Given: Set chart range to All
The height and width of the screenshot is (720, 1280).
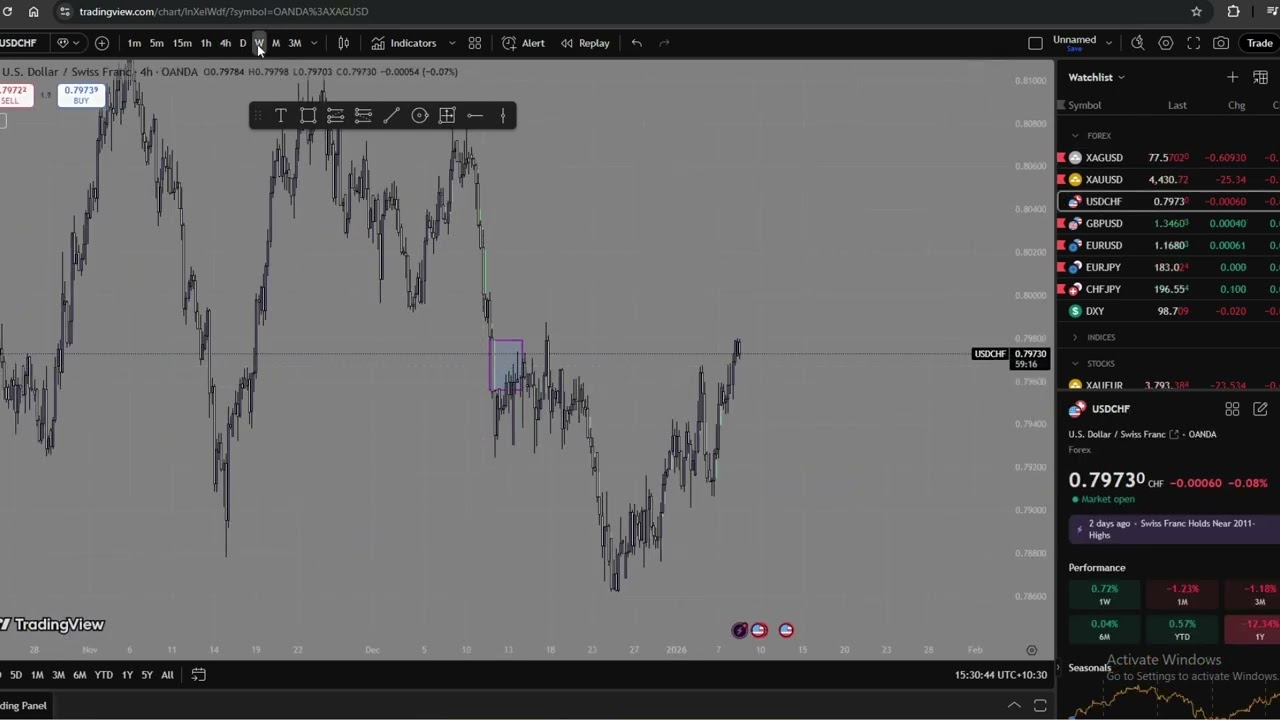Looking at the screenshot, I should click(167, 675).
